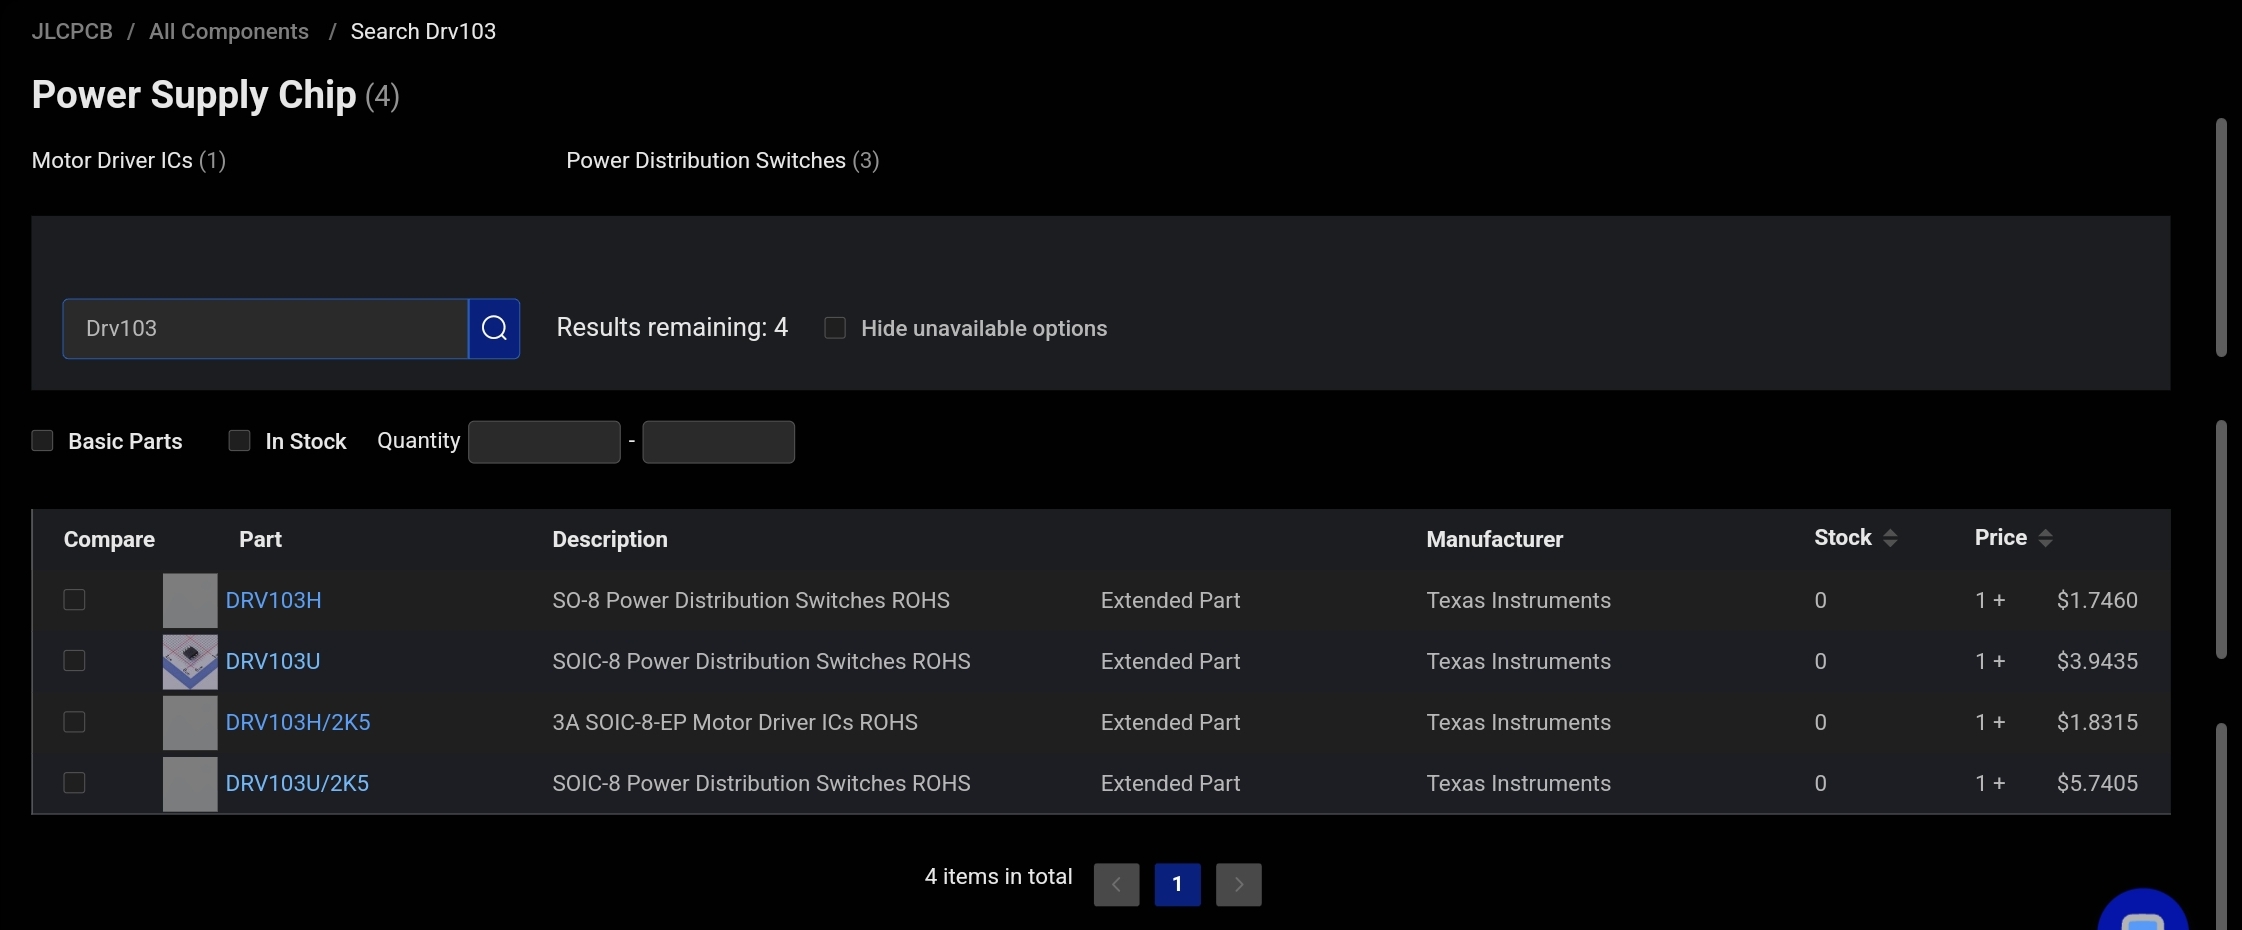Screen dimensions: 2242x930
Task: Open the All Components breadcrumb
Action: pyautogui.click(x=228, y=31)
